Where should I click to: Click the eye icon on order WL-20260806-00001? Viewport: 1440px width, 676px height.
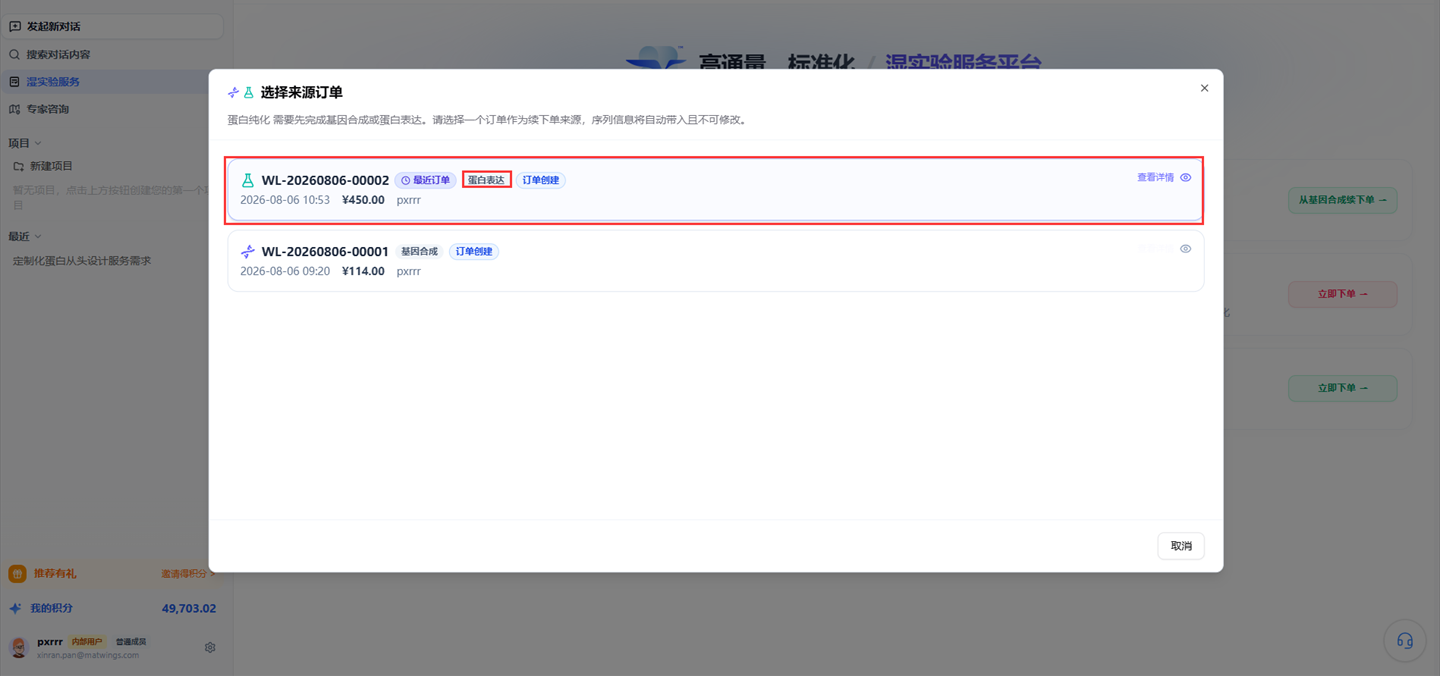(1185, 249)
